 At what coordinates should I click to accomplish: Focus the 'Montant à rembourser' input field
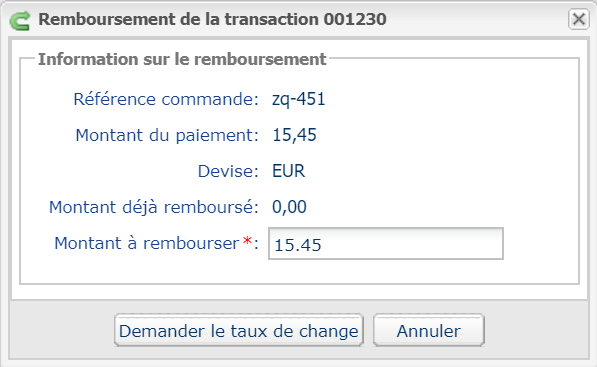386,244
